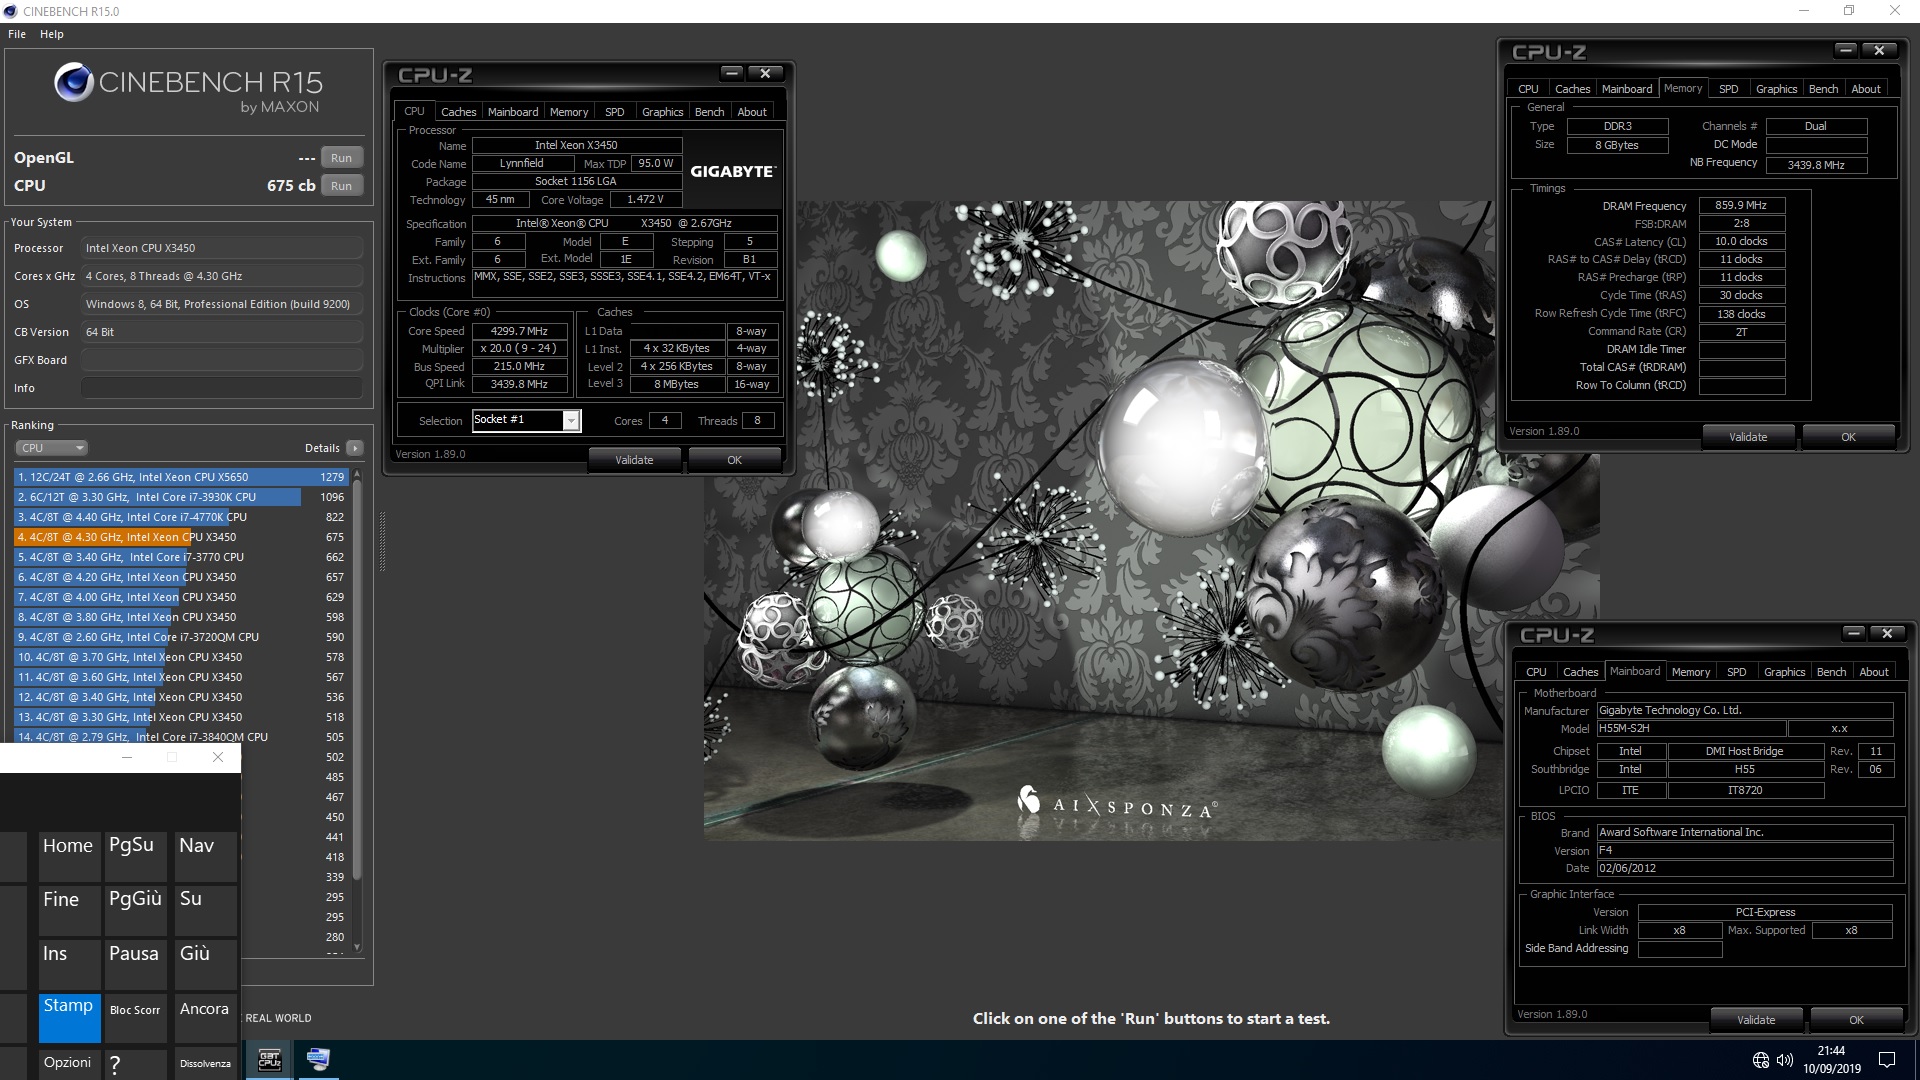Click OK in the CPU window
Screen dimensions: 1920x1080
[734, 460]
